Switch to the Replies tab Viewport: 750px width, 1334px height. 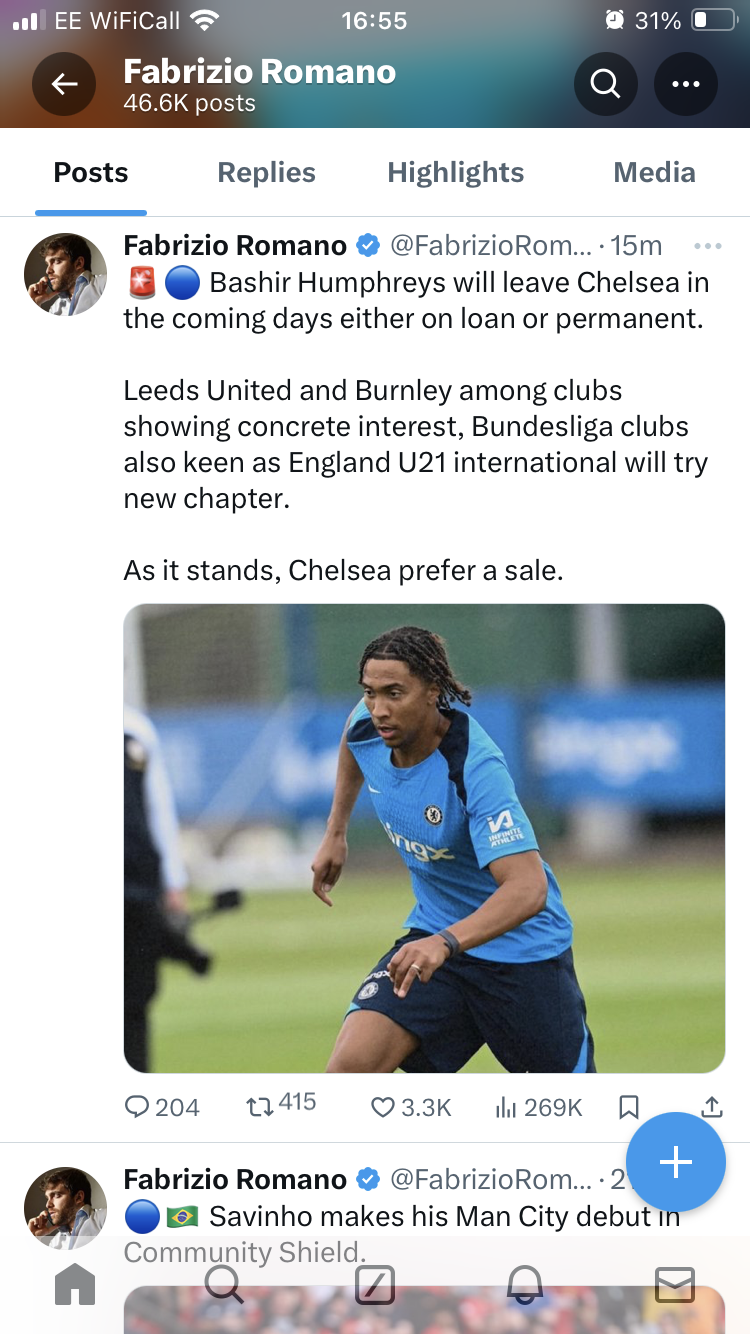pyautogui.click(x=266, y=173)
